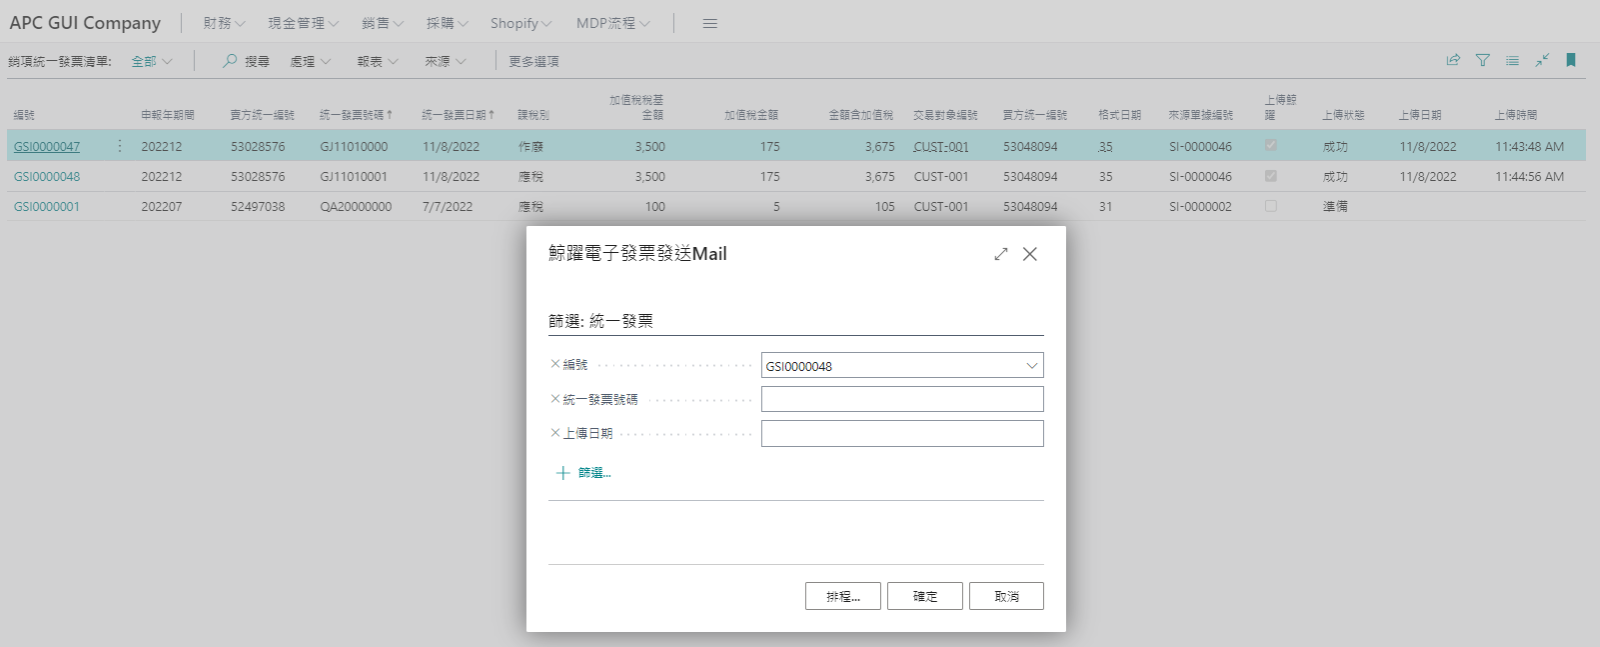Remove the 上傳日期 filter using its X
The width and height of the screenshot is (1600, 647).
pyautogui.click(x=555, y=432)
